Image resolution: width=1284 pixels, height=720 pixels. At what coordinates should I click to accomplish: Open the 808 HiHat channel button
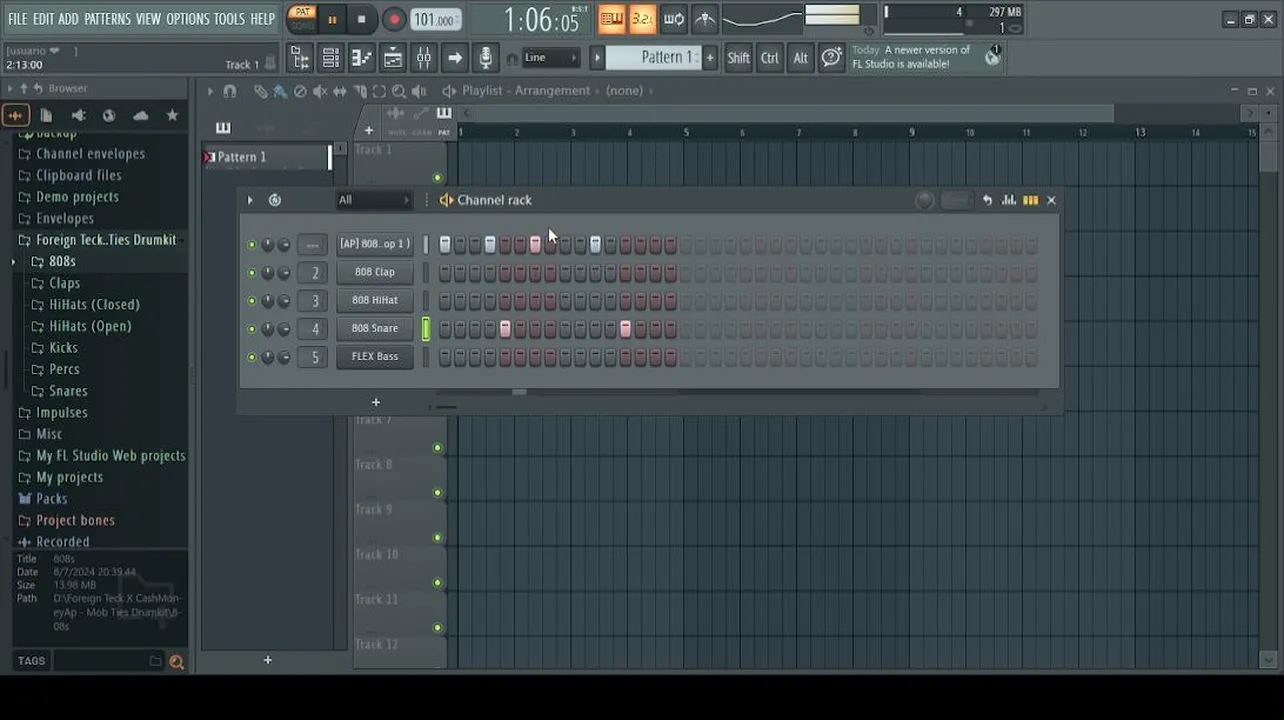point(375,300)
